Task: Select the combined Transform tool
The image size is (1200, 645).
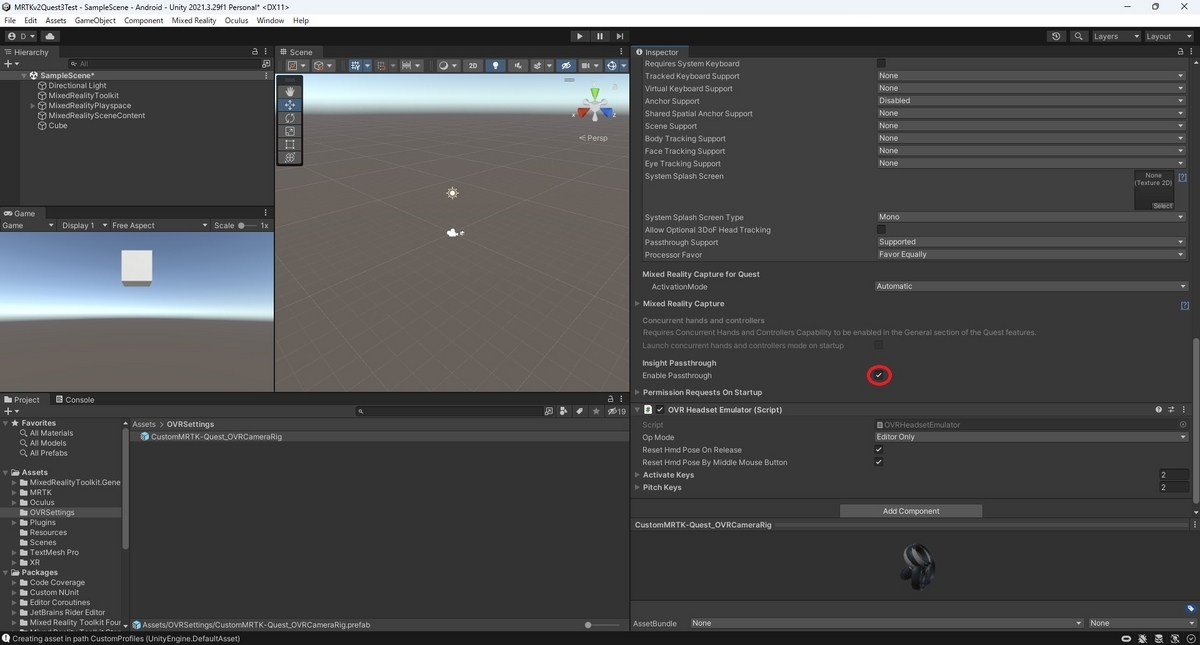Action: tap(290, 157)
